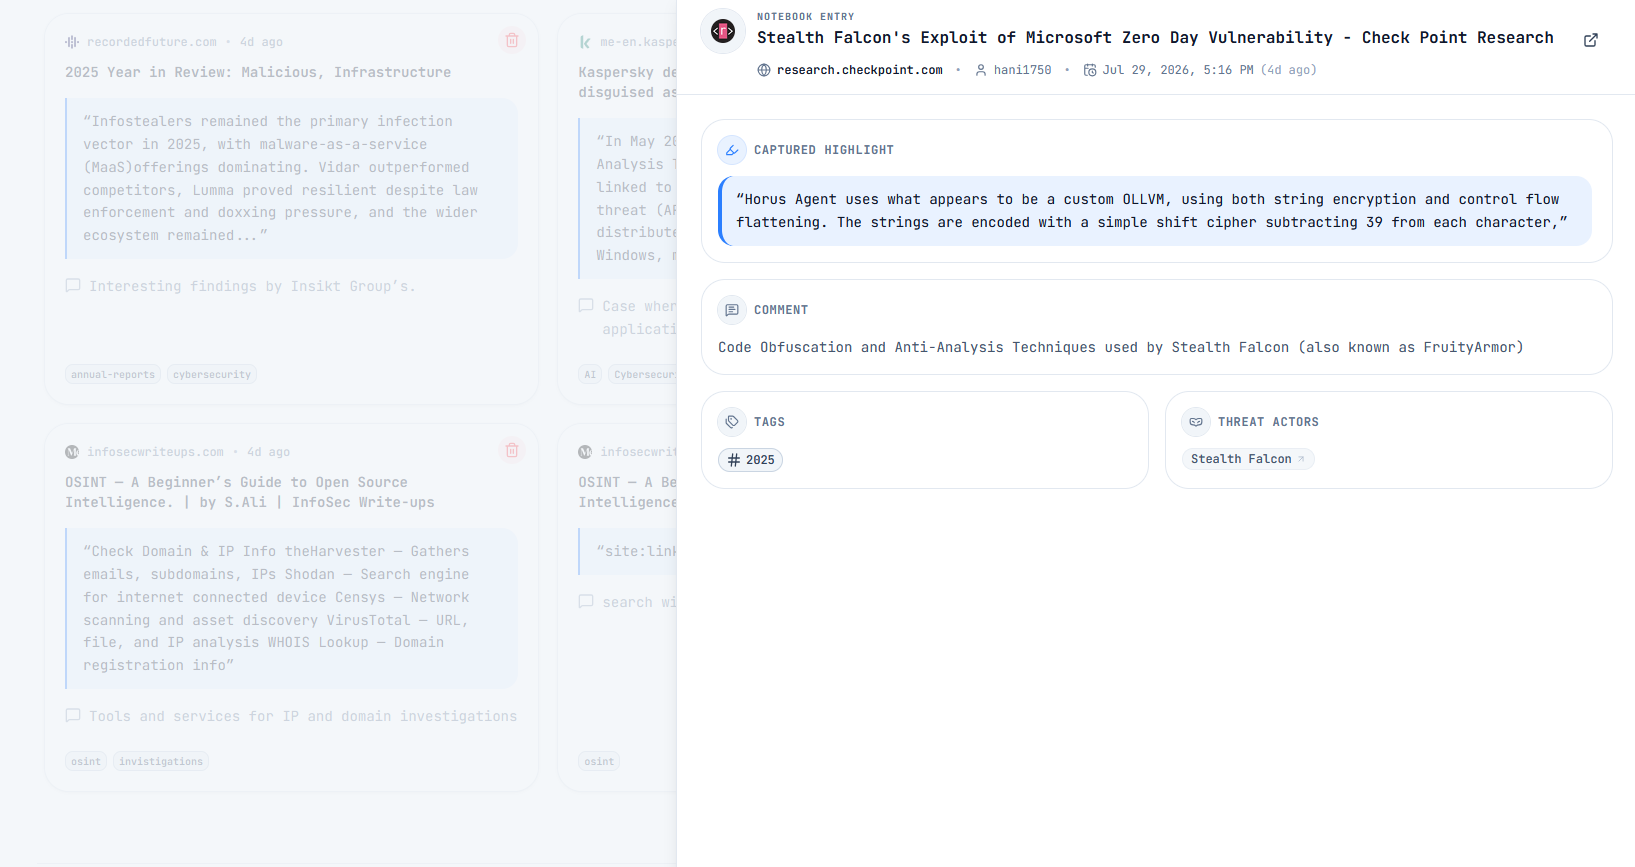The width and height of the screenshot is (1635, 867).
Task: Click the Captured Highlight marker icon
Action: (732, 150)
